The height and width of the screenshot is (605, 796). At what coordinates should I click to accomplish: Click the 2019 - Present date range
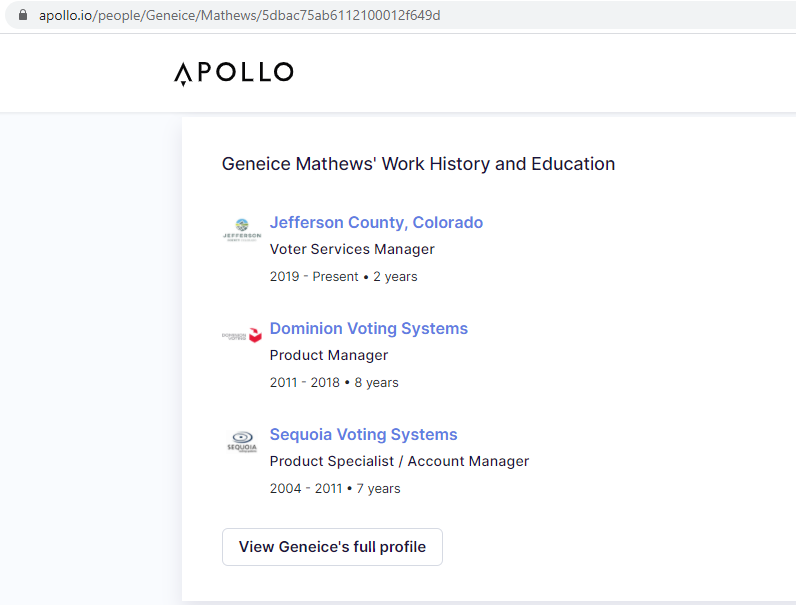point(314,277)
